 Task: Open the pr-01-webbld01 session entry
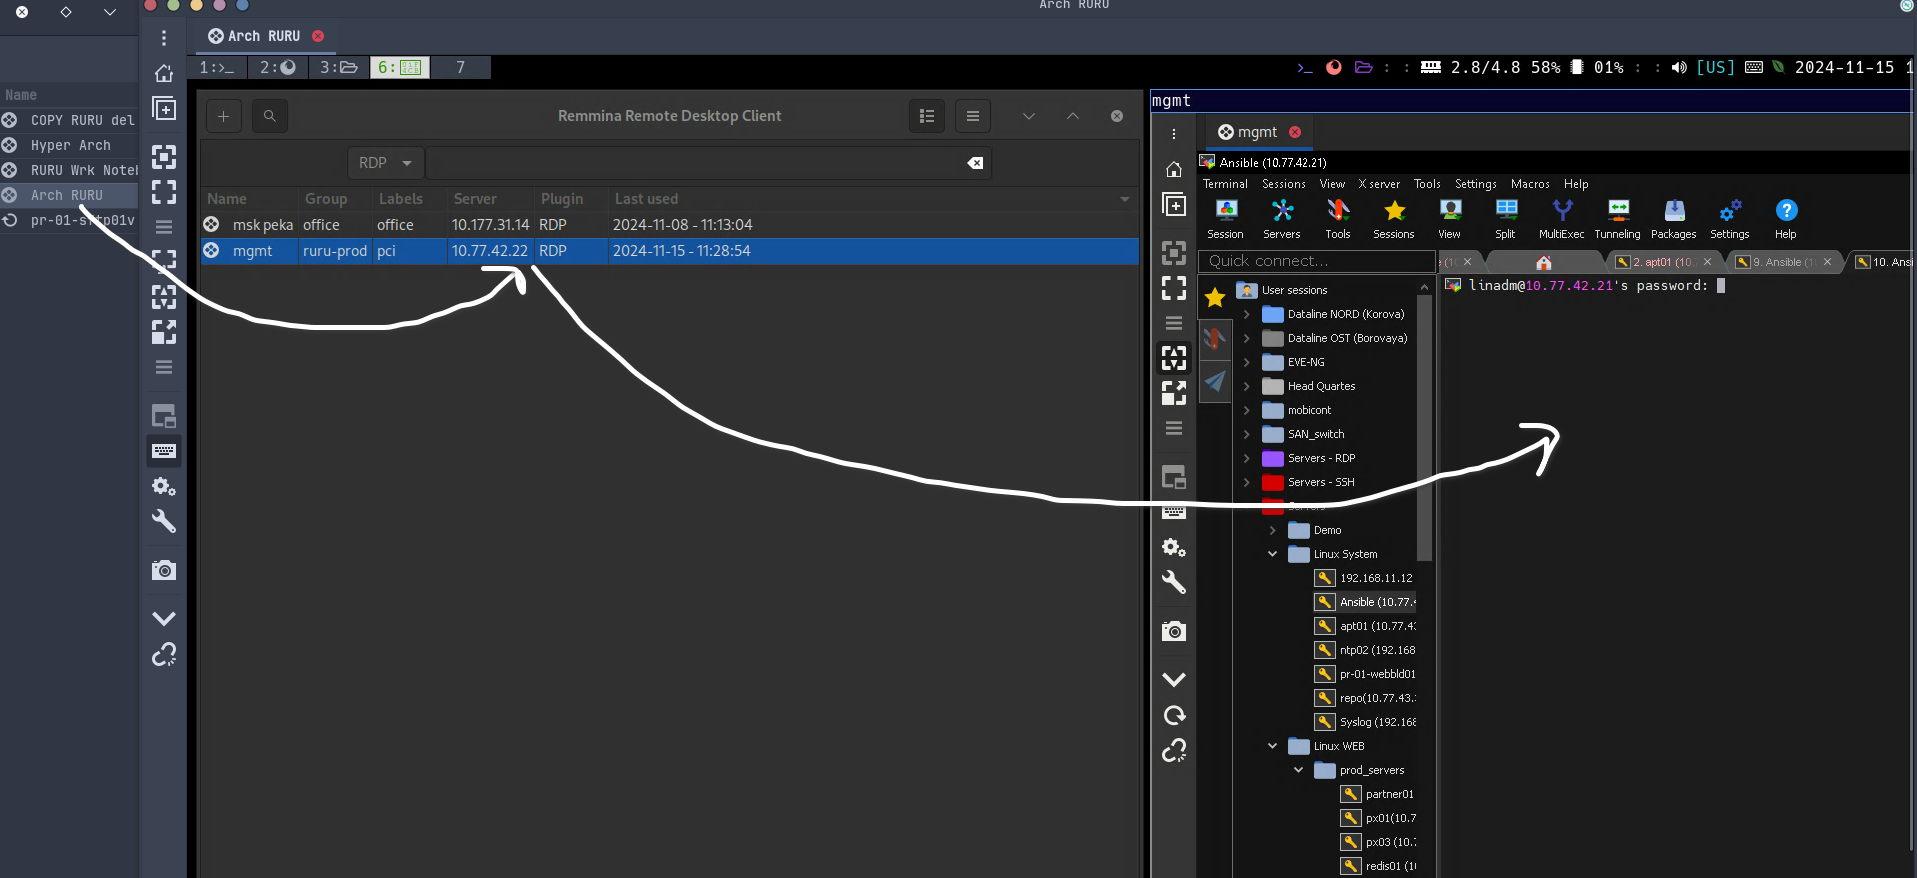1366,674
